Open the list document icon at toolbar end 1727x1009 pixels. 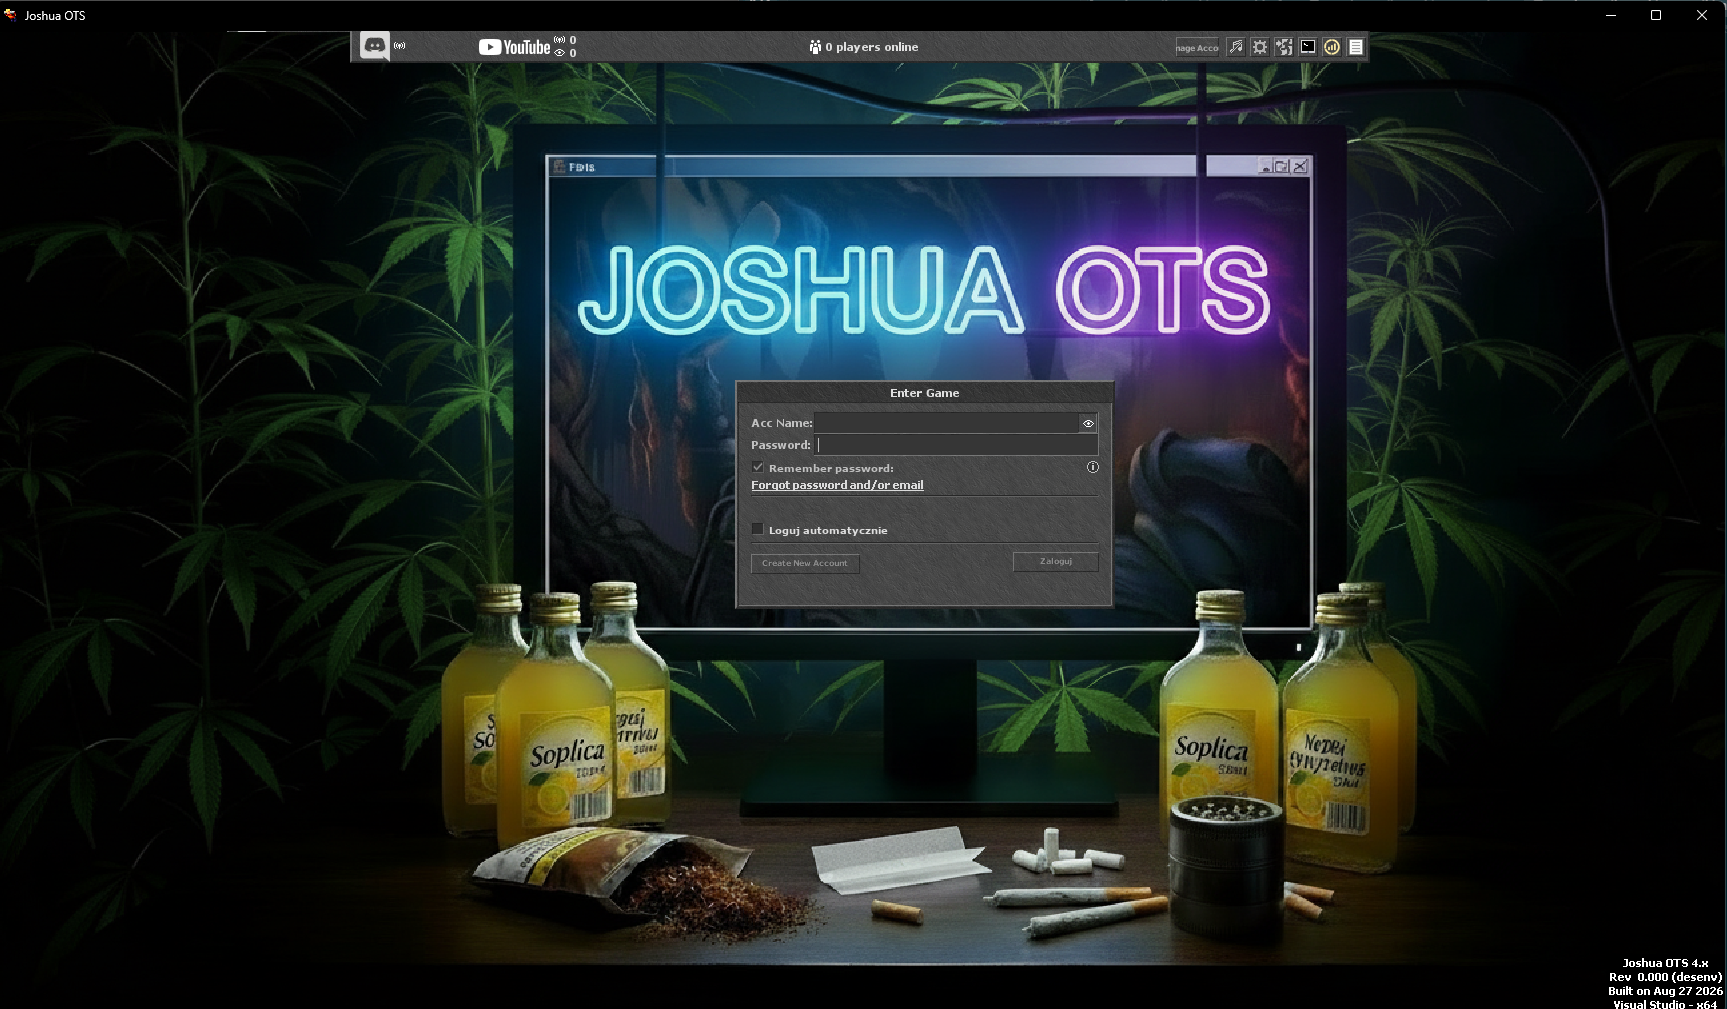point(1356,47)
